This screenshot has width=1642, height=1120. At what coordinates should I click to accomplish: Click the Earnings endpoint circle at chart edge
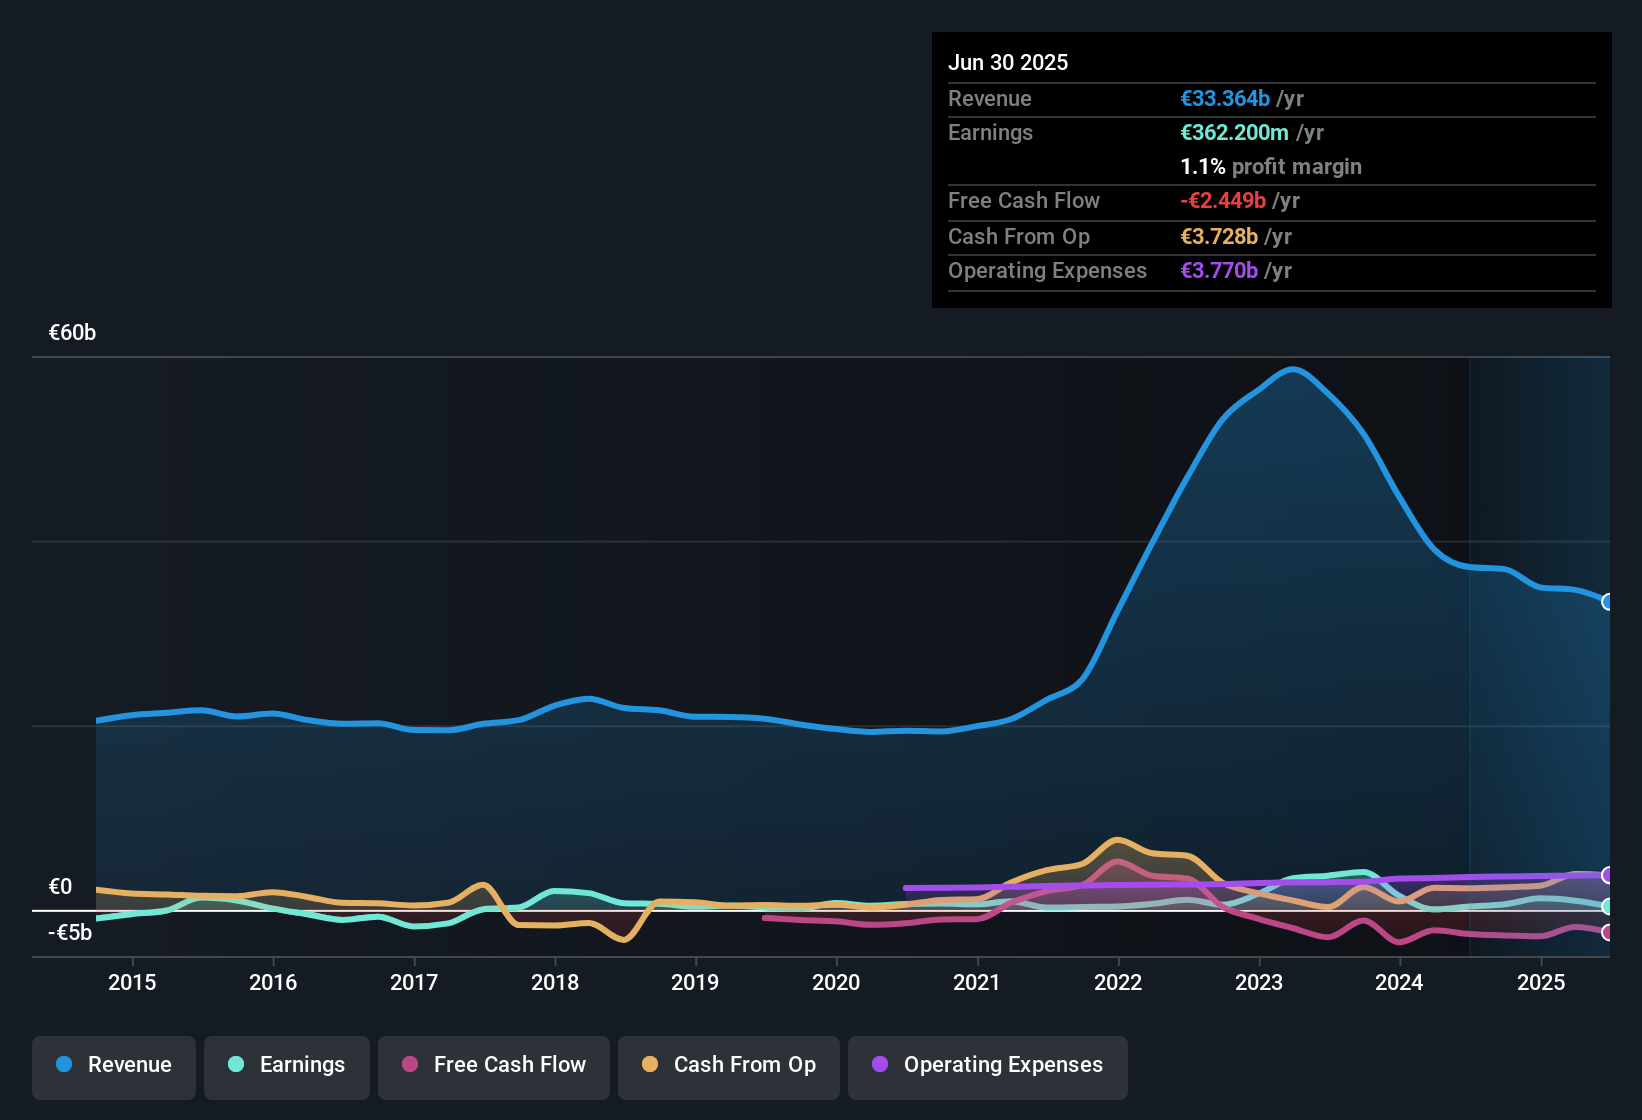(1609, 907)
